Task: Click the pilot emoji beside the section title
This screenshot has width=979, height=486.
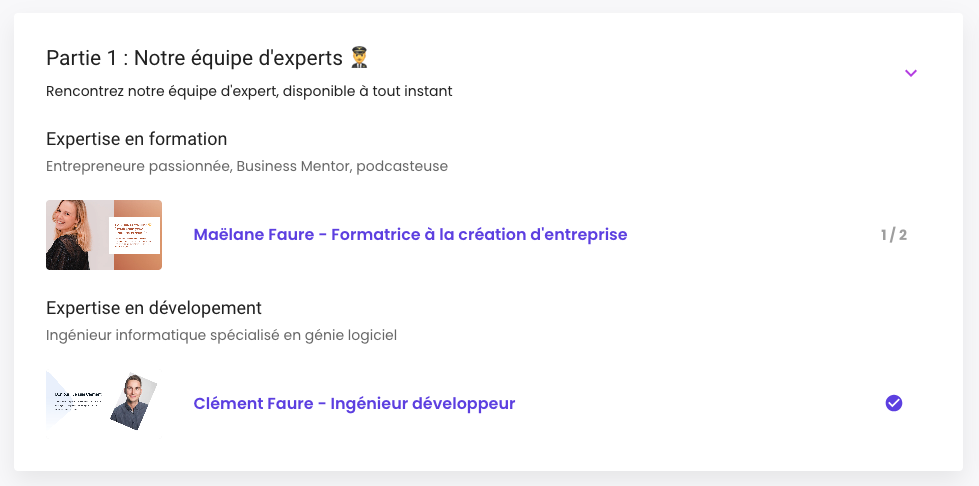Action: click(x=359, y=57)
